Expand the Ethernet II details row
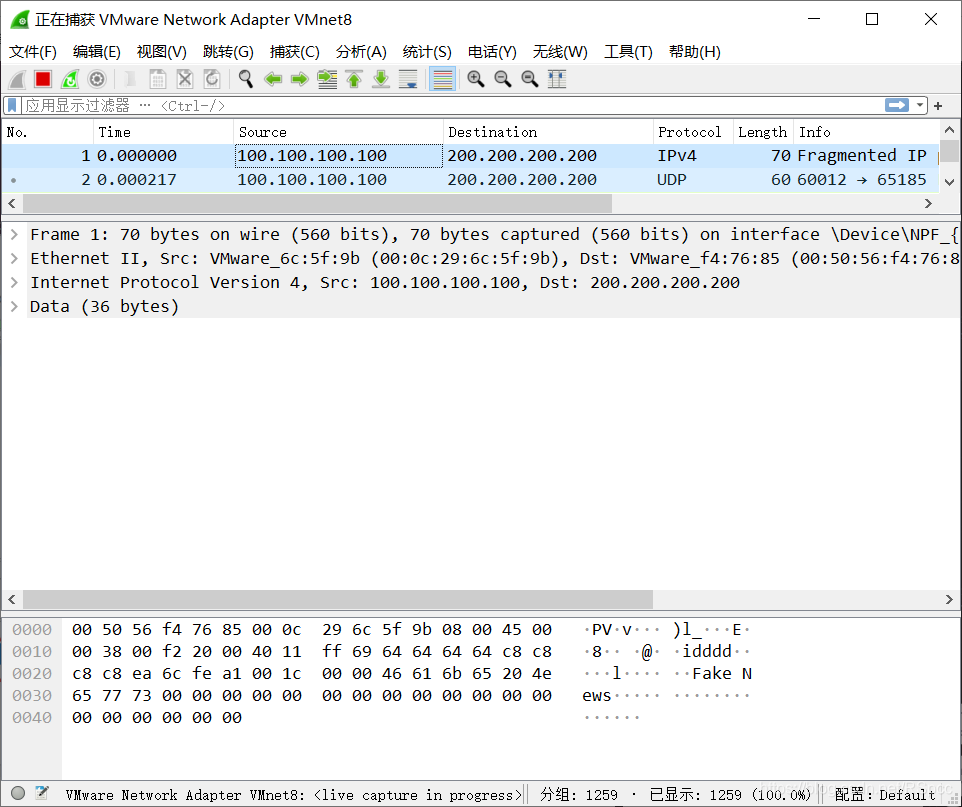Viewport: 962px width, 807px height. [14, 258]
